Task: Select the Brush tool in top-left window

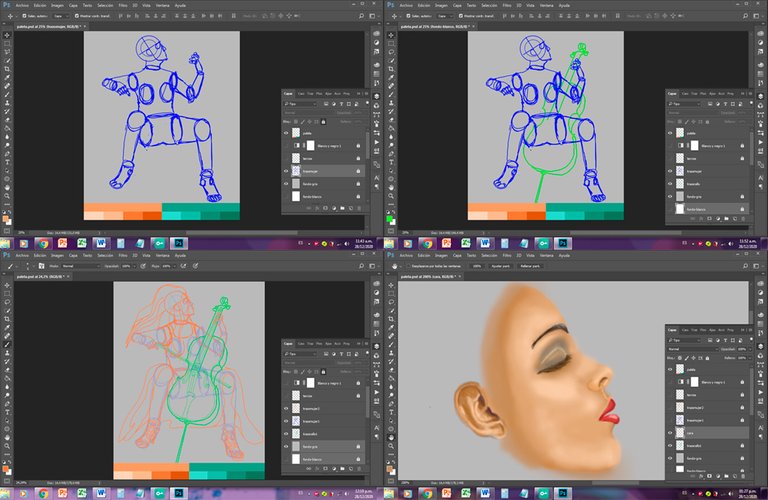Action: coord(7,95)
